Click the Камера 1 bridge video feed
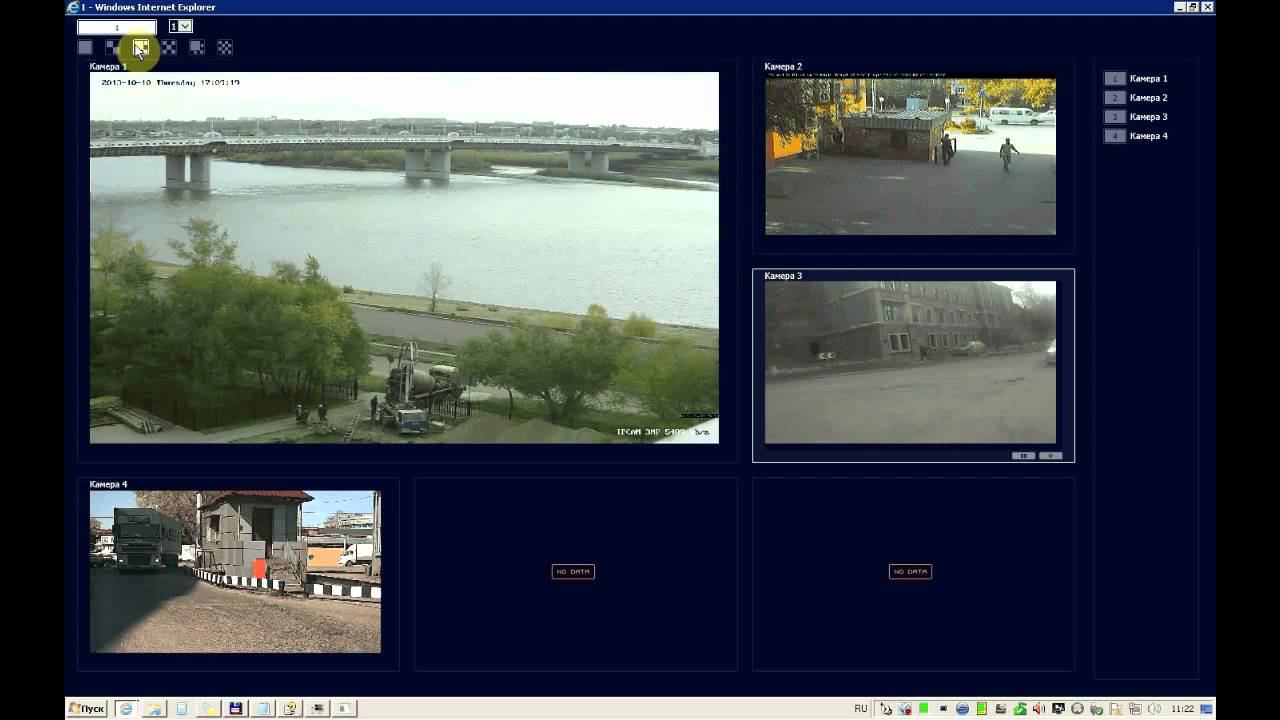This screenshot has width=1280, height=720. click(404, 257)
